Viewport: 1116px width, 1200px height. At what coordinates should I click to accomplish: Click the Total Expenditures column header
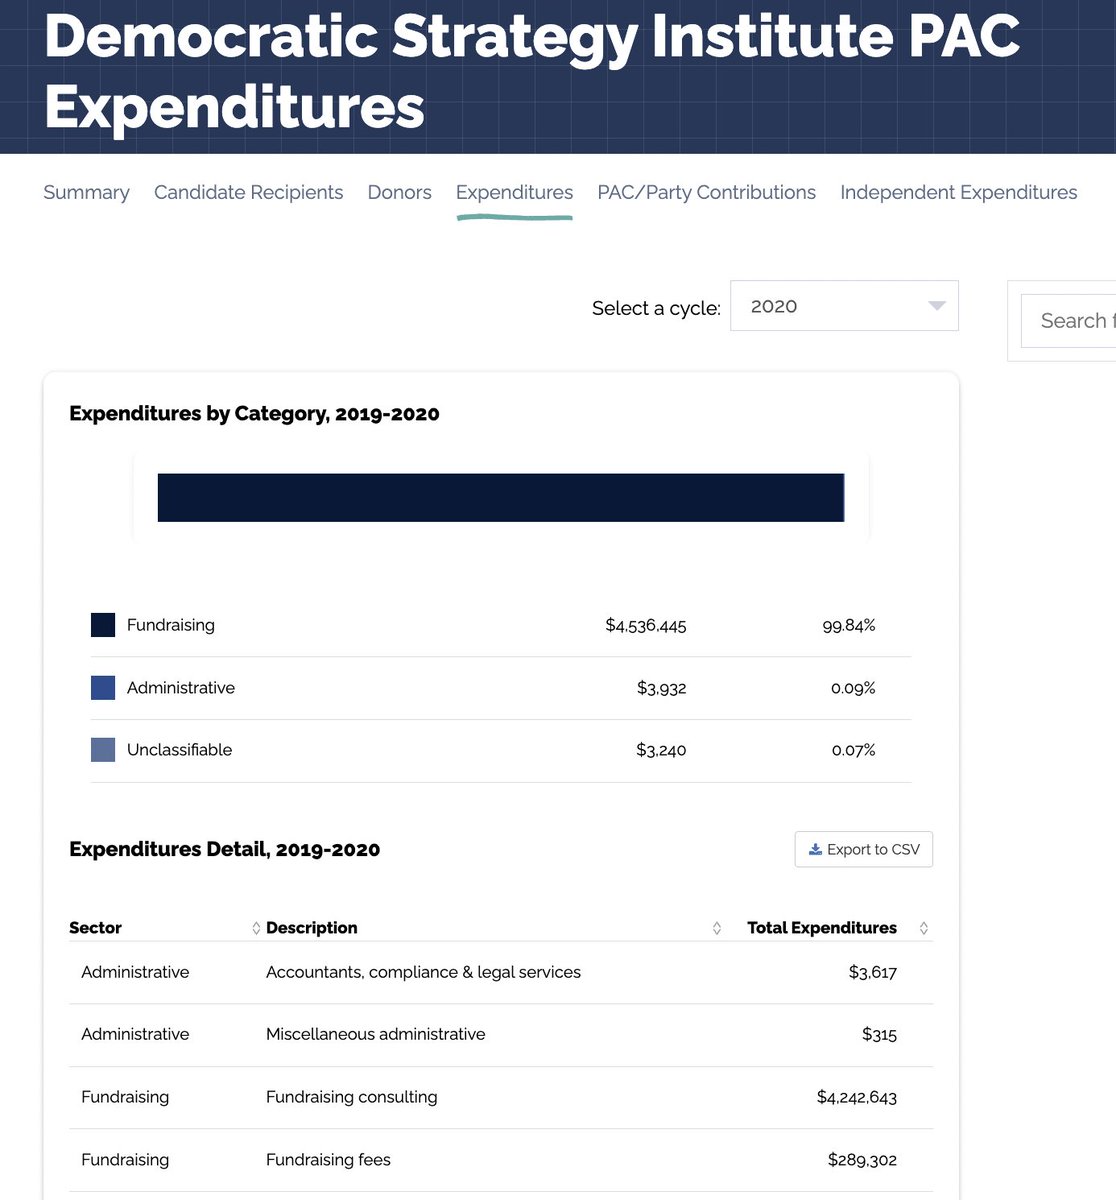(822, 928)
